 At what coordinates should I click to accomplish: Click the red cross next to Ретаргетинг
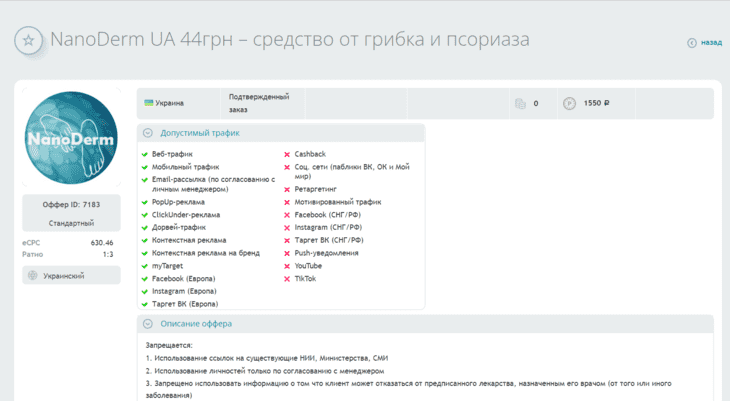[287, 190]
